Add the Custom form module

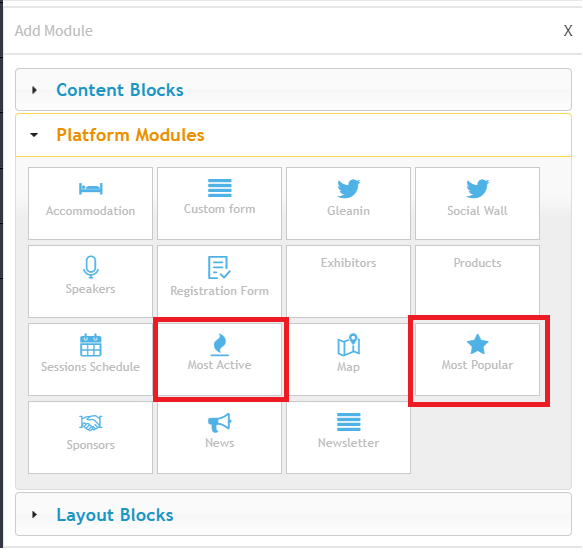[219, 203]
